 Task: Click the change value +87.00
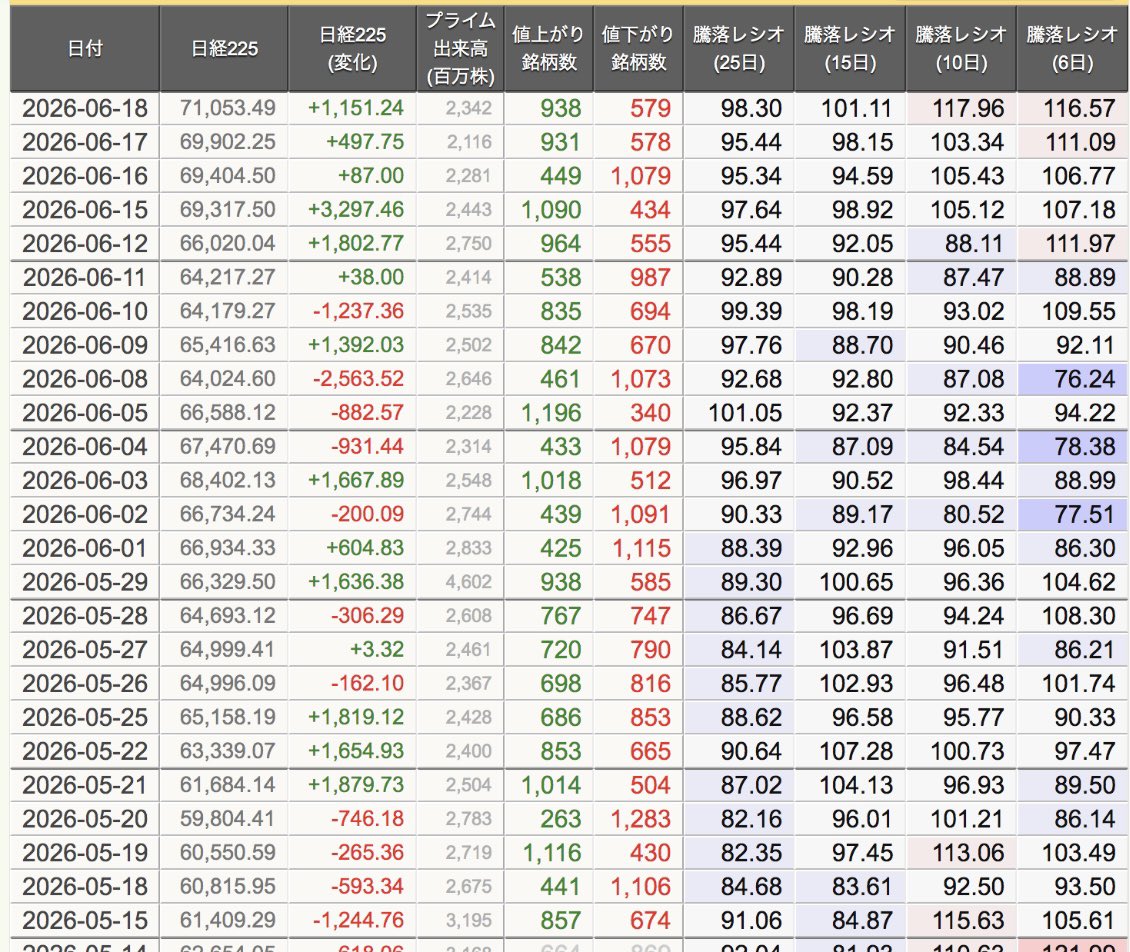373,176
